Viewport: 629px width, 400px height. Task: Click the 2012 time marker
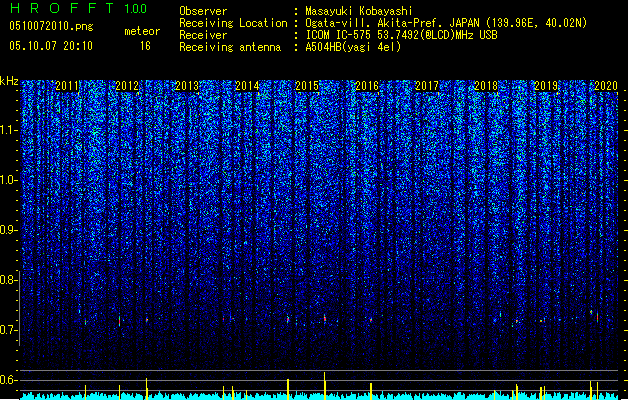coord(127,86)
